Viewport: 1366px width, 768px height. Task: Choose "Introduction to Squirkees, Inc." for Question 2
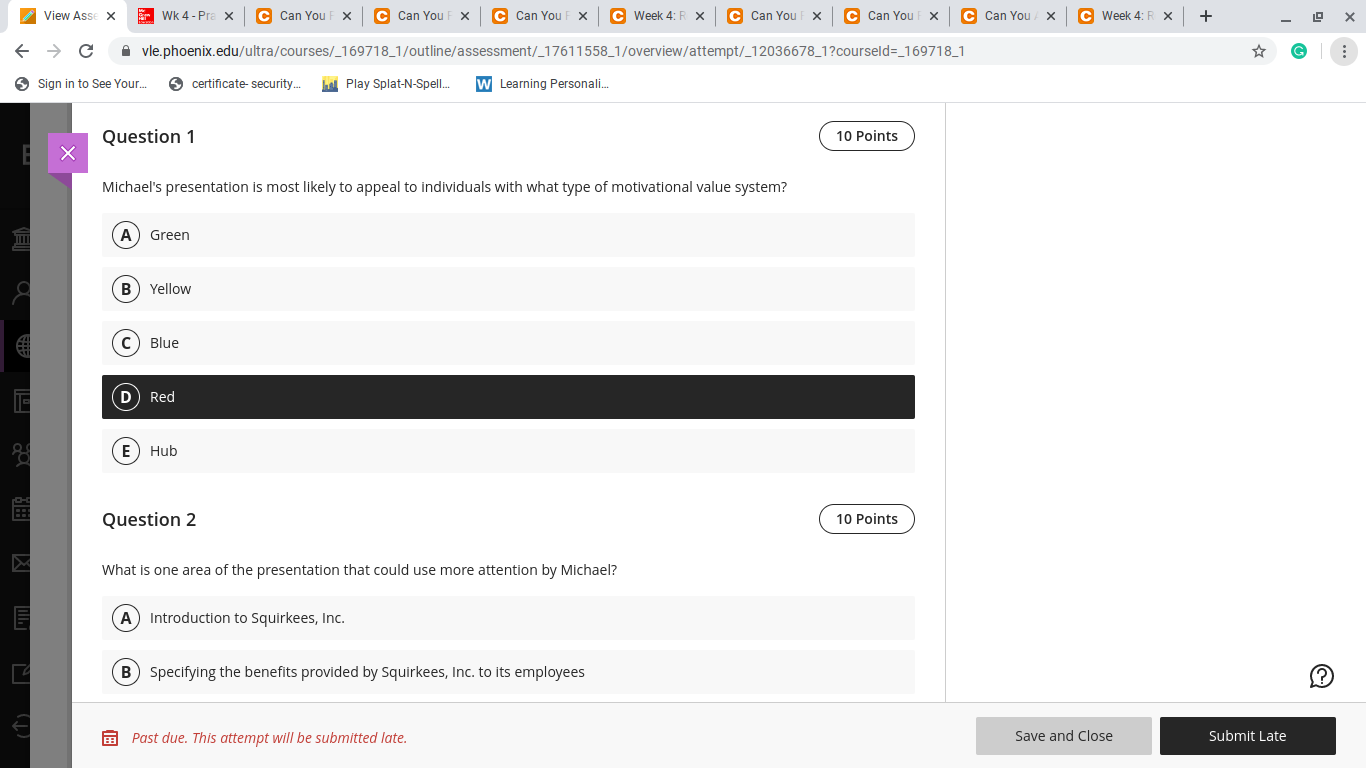point(508,618)
